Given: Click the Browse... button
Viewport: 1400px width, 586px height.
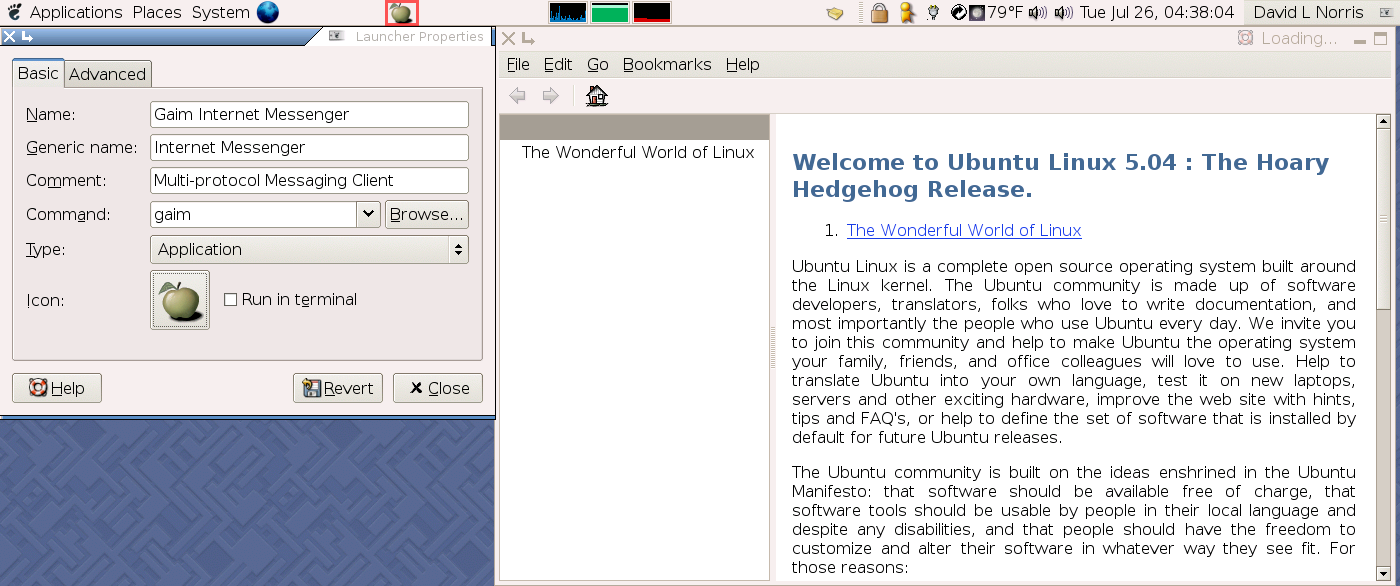Looking at the screenshot, I should [x=427, y=214].
